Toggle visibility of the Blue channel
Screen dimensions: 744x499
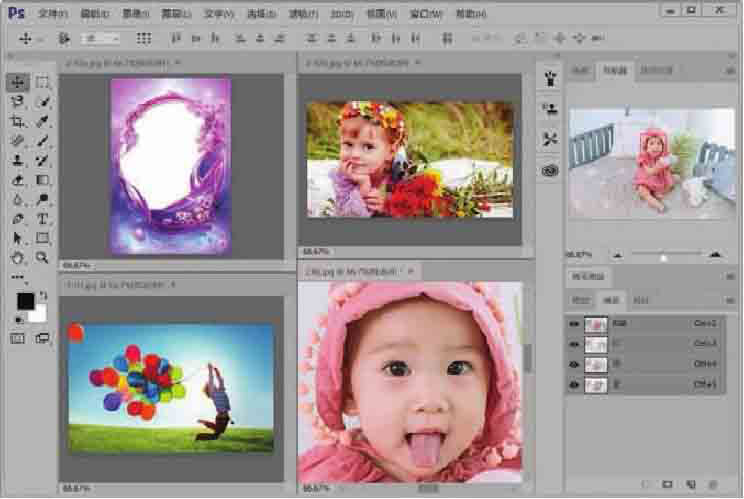coord(574,383)
